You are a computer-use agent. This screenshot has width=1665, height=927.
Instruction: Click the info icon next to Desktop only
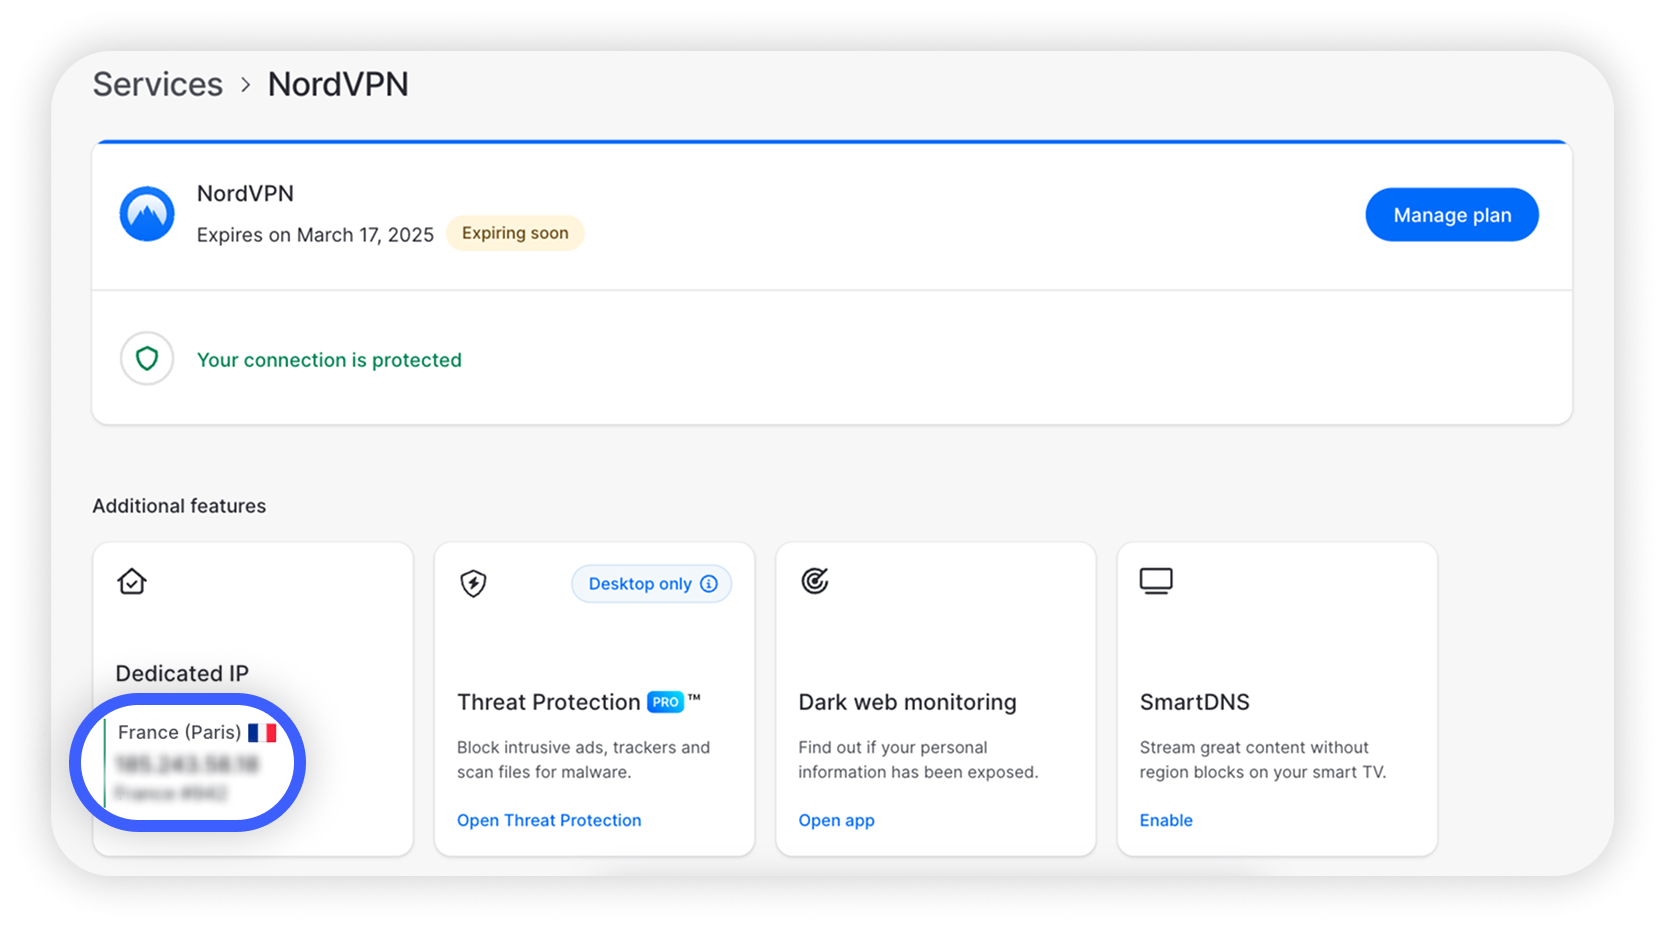(709, 583)
